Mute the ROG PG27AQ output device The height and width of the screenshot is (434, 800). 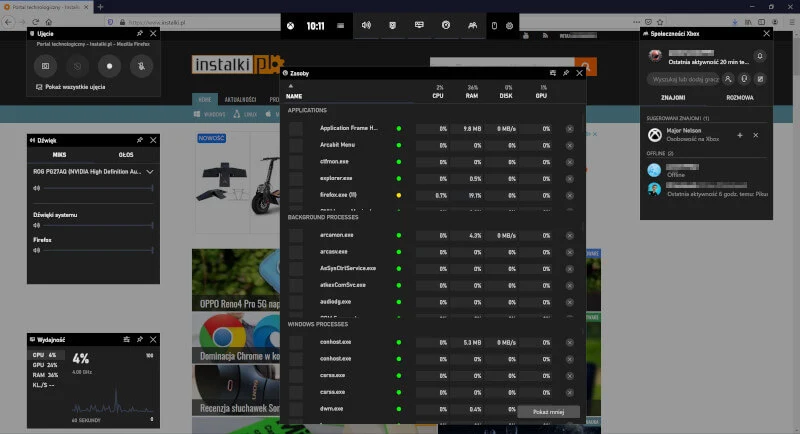pos(36,188)
